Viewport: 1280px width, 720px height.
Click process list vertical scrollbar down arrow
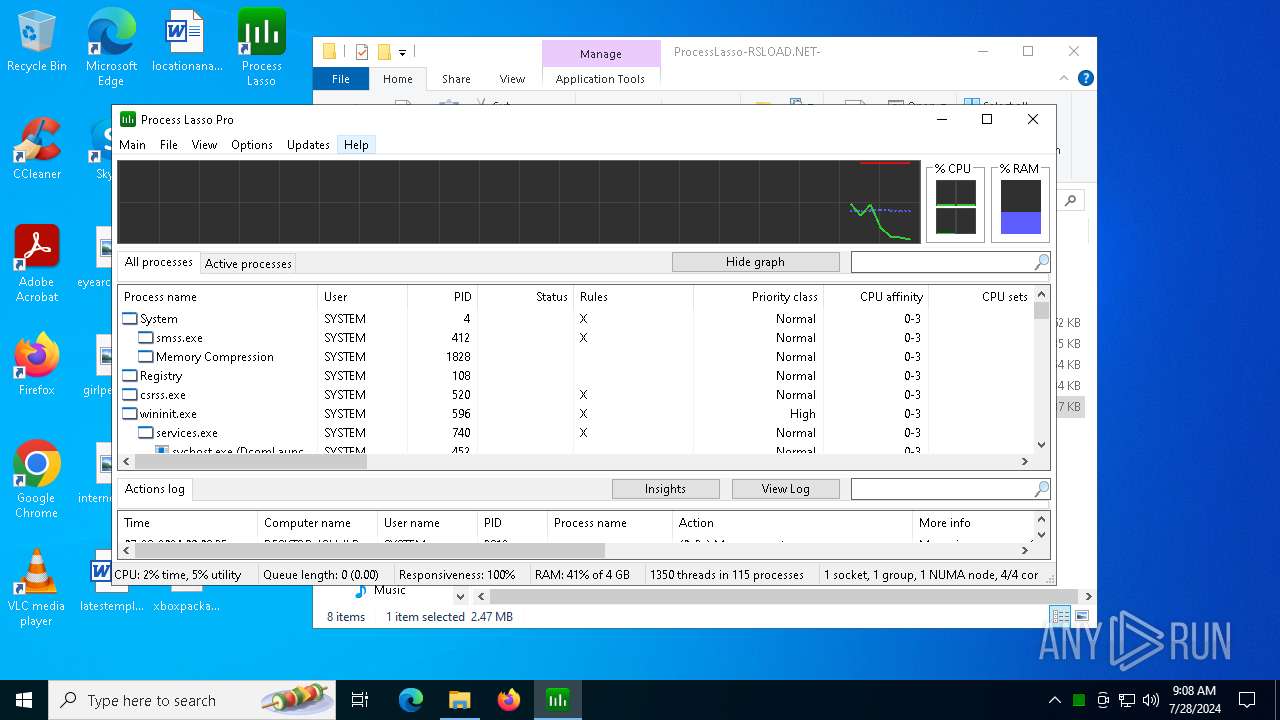point(1041,445)
